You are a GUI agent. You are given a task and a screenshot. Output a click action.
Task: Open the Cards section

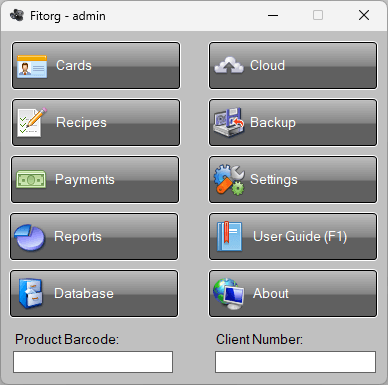(96, 66)
